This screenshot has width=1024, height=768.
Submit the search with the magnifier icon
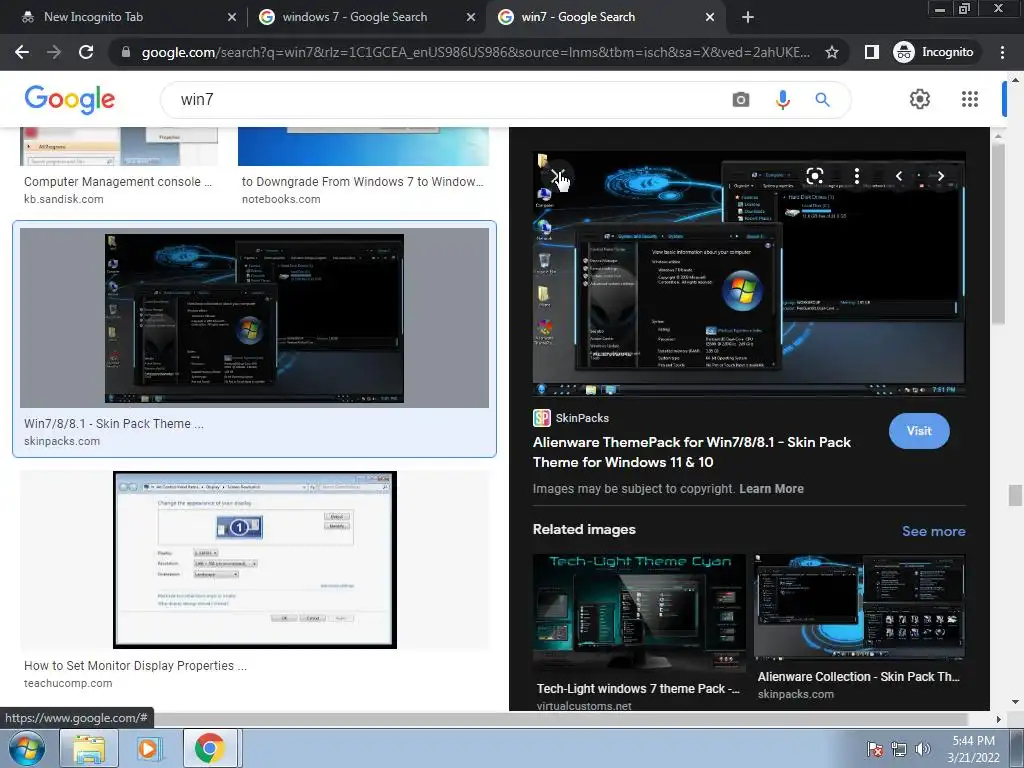tap(822, 99)
